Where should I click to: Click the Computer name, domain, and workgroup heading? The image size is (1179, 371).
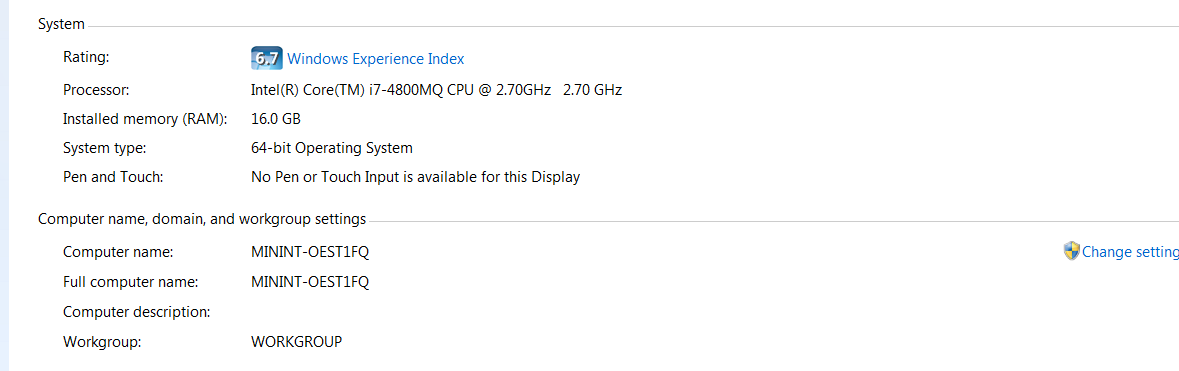(202, 220)
